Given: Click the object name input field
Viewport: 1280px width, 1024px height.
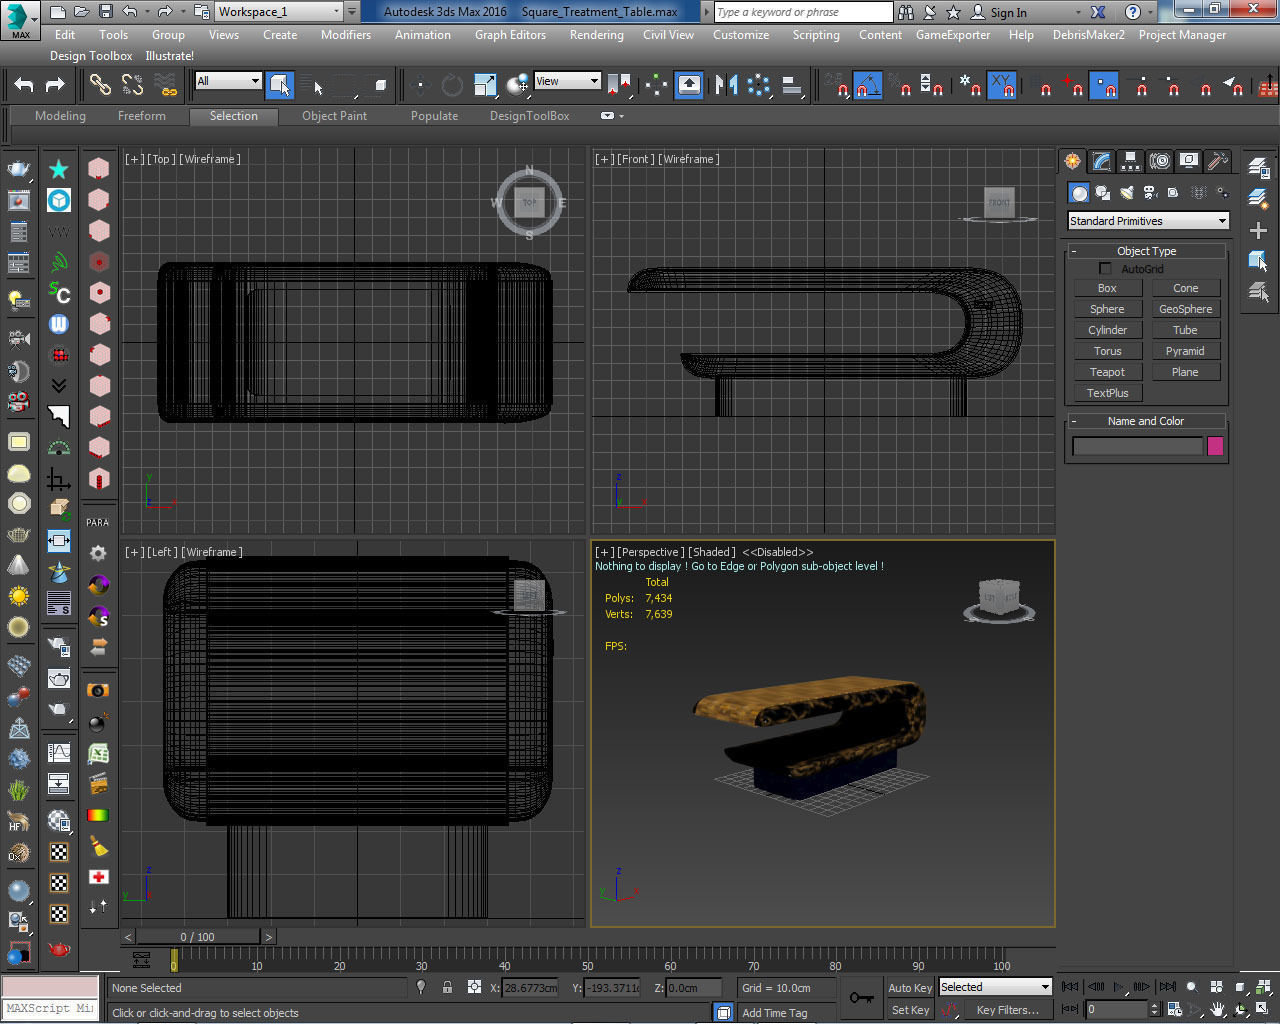Looking at the screenshot, I should pyautogui.click(x=1138, y=446).
